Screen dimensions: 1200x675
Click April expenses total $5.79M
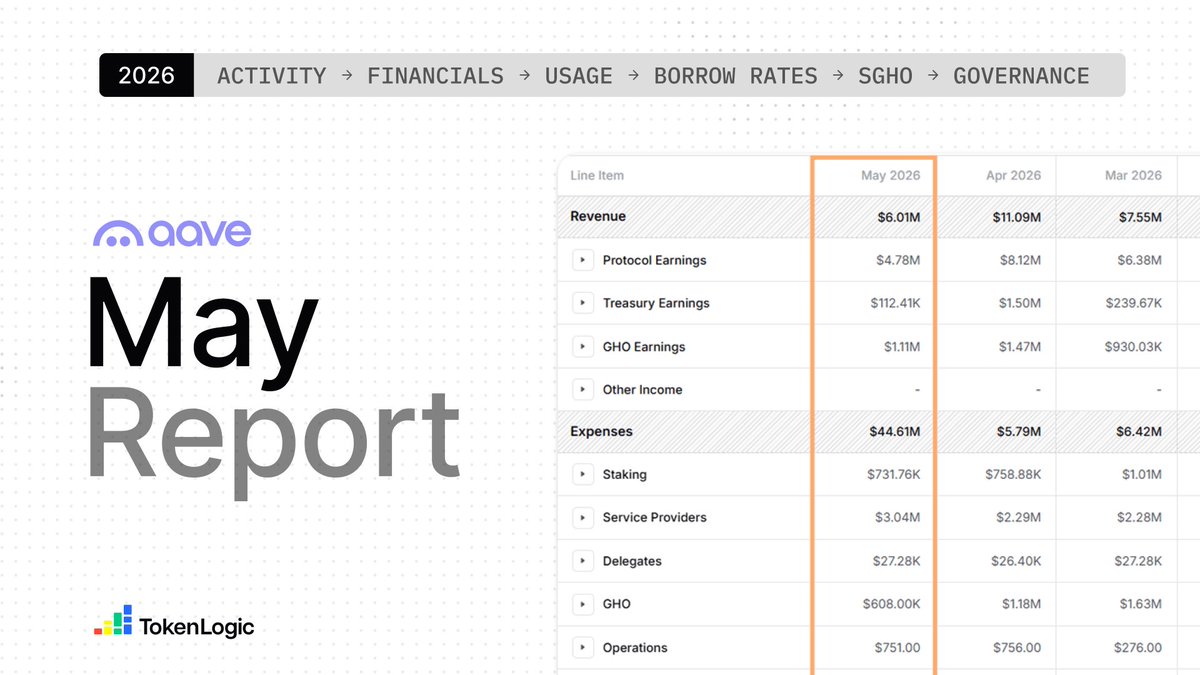click(1017, 432)
